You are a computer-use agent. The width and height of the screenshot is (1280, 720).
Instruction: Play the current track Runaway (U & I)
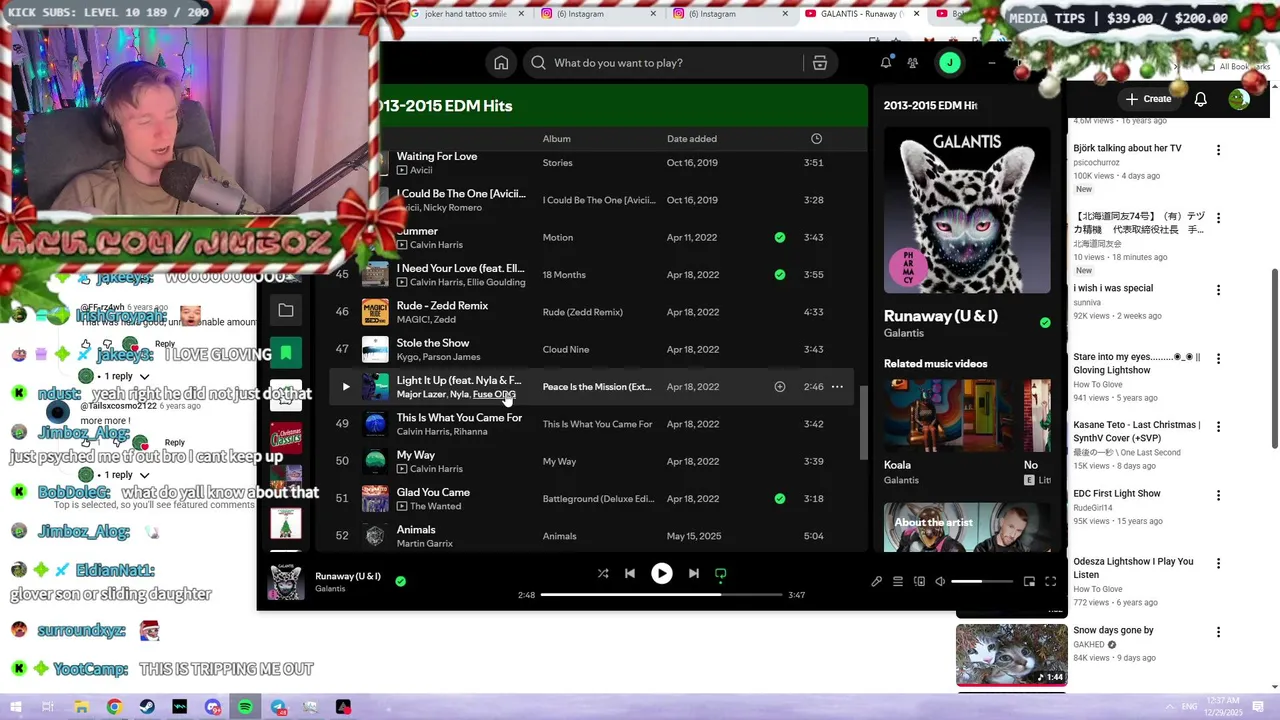[662, 574]
